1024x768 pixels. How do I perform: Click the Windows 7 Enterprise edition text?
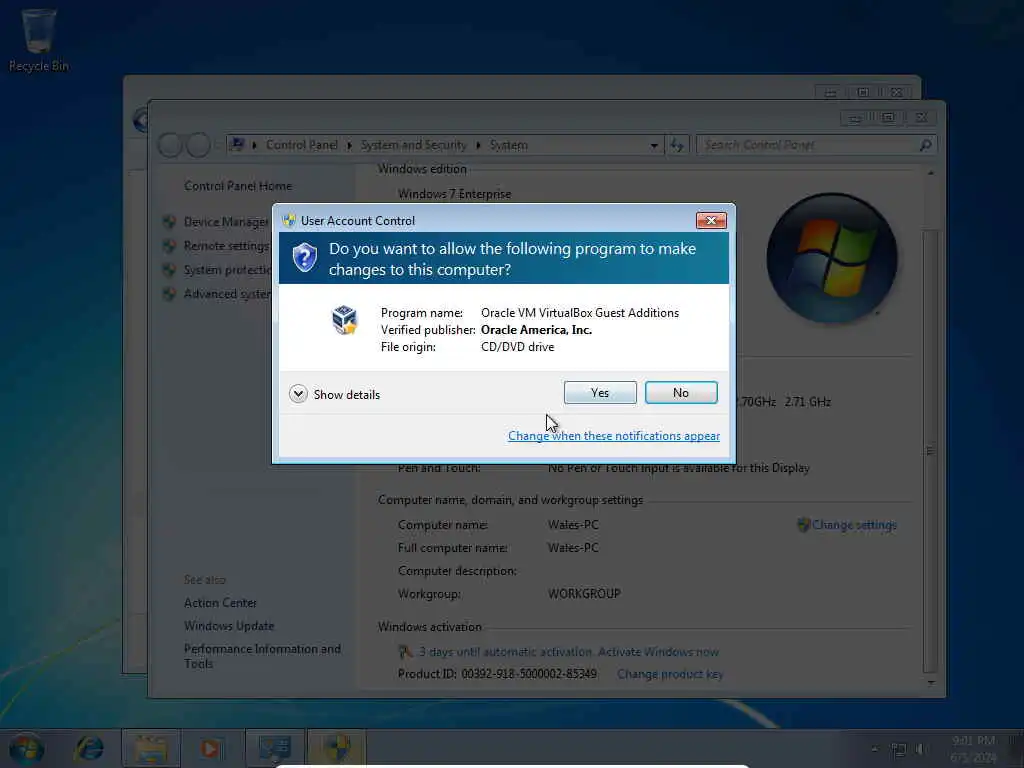(455, 194)
